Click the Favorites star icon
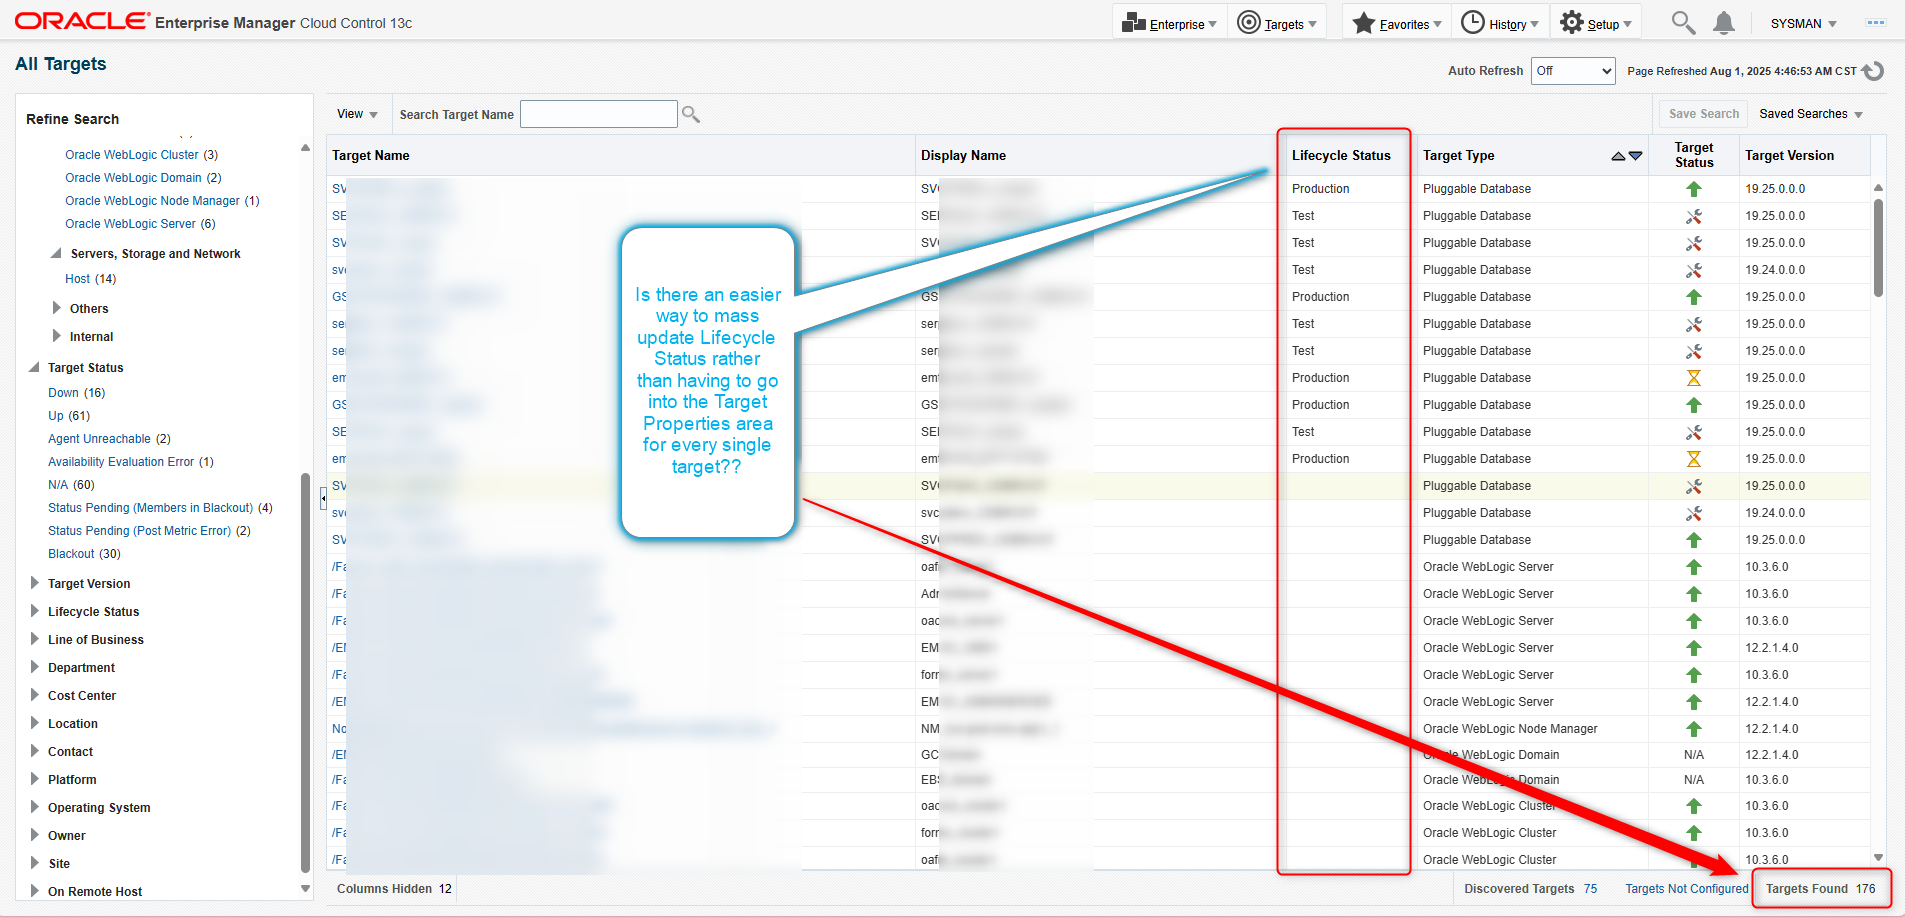Viewport: 1905px width, 918px height. click(1364, 22)
